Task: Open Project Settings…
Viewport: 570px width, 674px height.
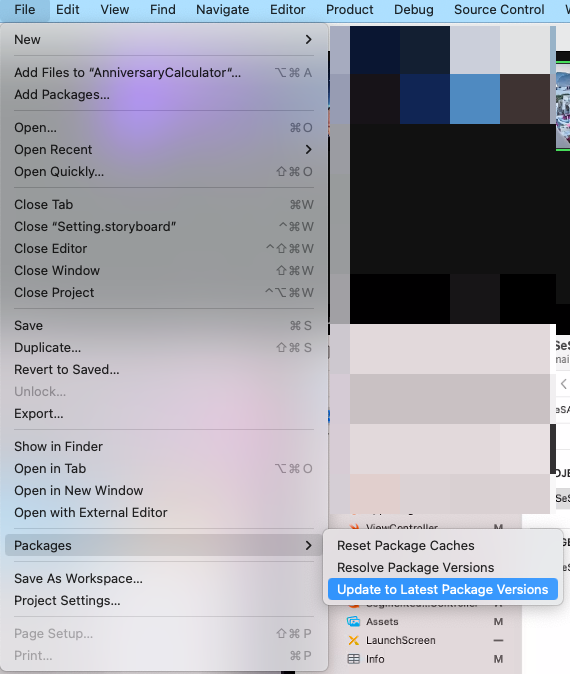Action: (x=164, y=600)
